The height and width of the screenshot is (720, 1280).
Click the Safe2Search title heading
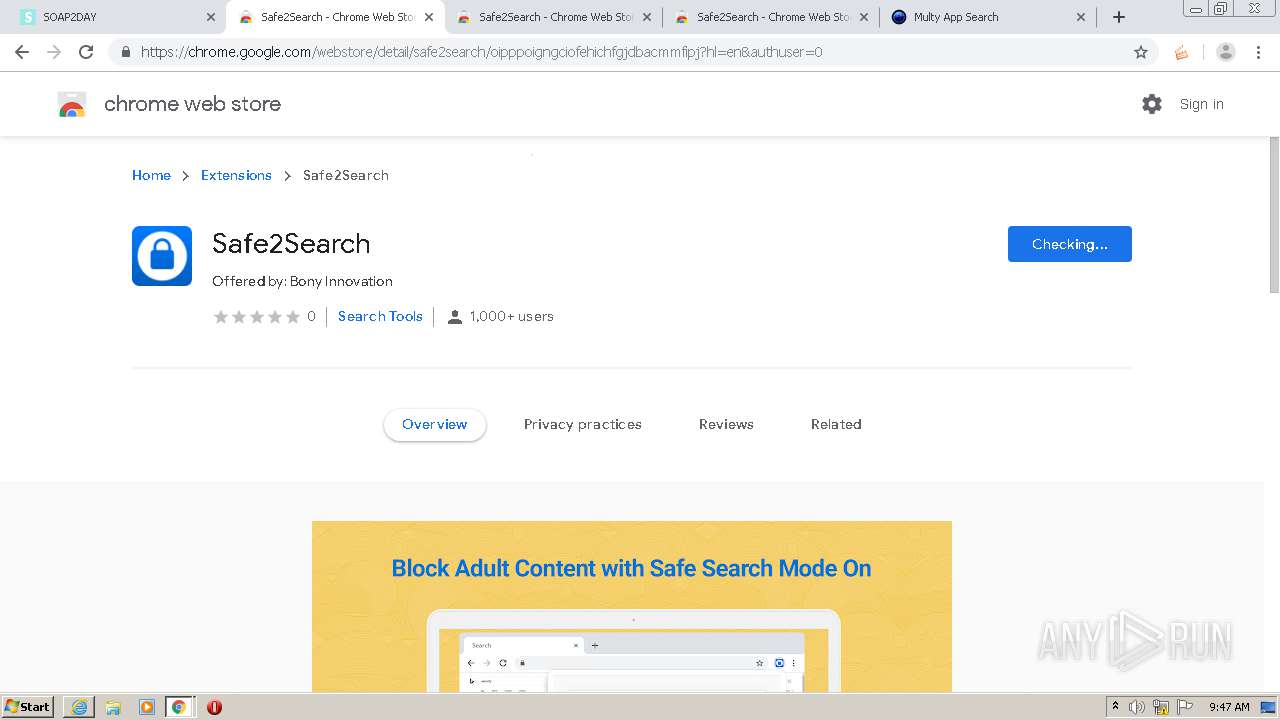(x=291, y=243)
